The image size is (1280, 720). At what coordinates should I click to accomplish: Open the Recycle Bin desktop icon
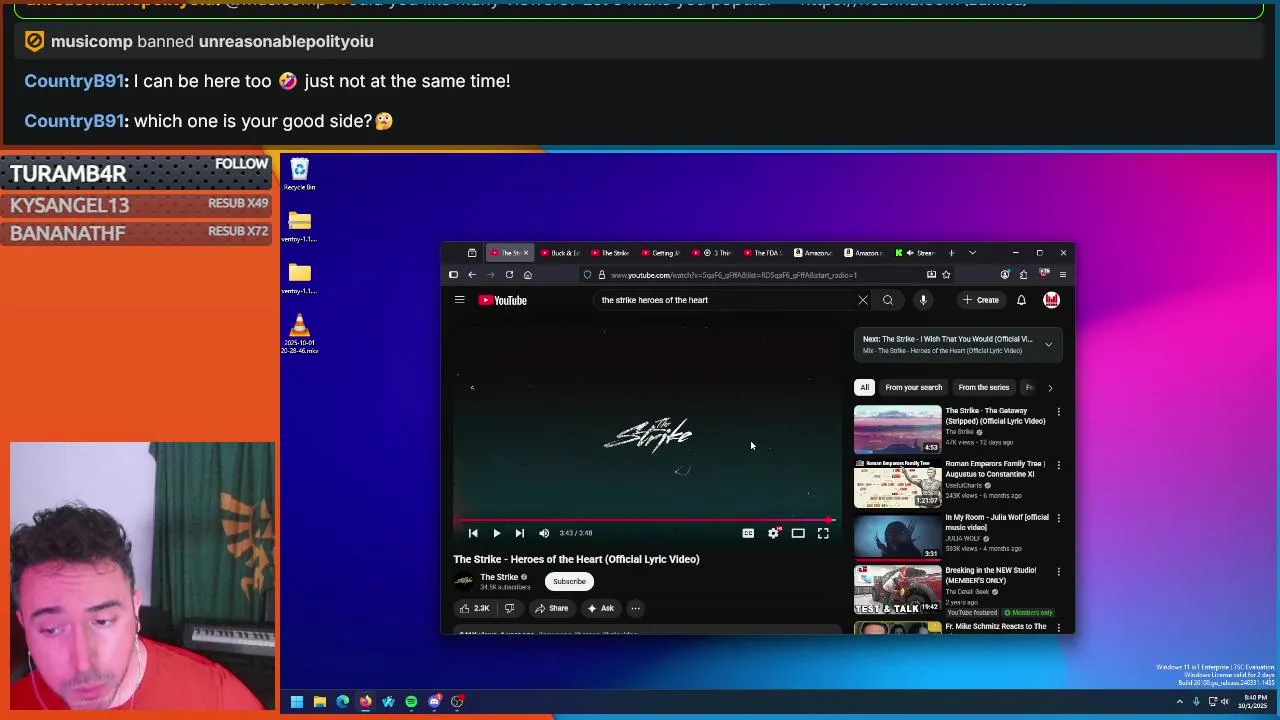(x=299, y=173)
